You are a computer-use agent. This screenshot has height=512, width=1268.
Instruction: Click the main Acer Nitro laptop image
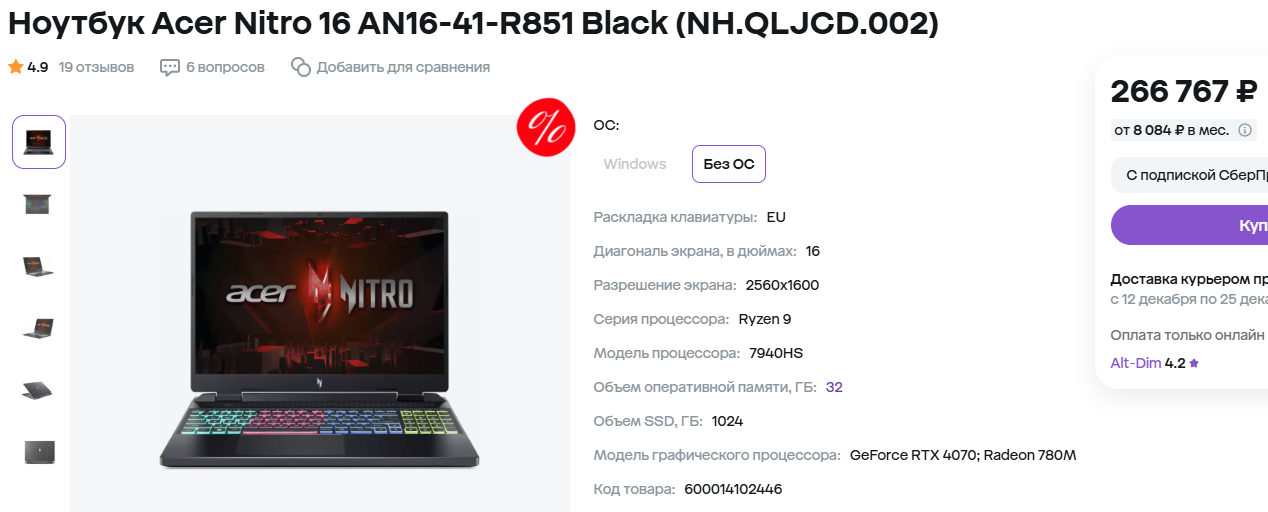pyautogui.click(x=320, y=340)
